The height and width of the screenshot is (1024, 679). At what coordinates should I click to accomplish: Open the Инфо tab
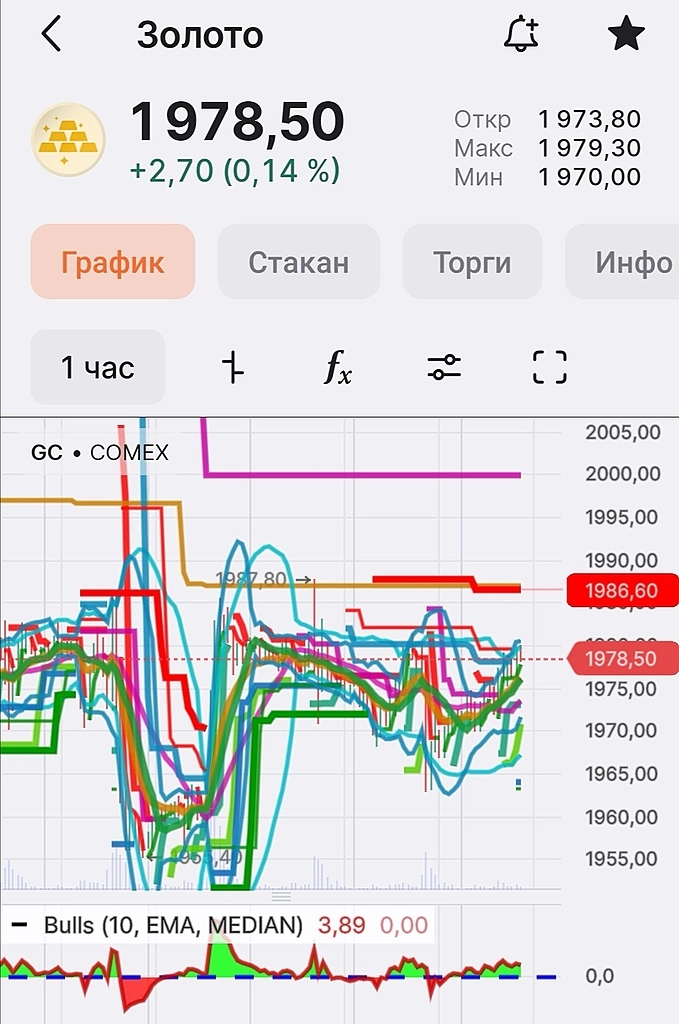click(632, 262)
